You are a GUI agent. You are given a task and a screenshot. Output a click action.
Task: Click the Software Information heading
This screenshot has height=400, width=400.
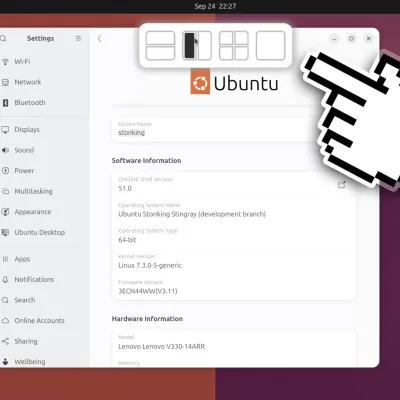[x=146, y=161]
